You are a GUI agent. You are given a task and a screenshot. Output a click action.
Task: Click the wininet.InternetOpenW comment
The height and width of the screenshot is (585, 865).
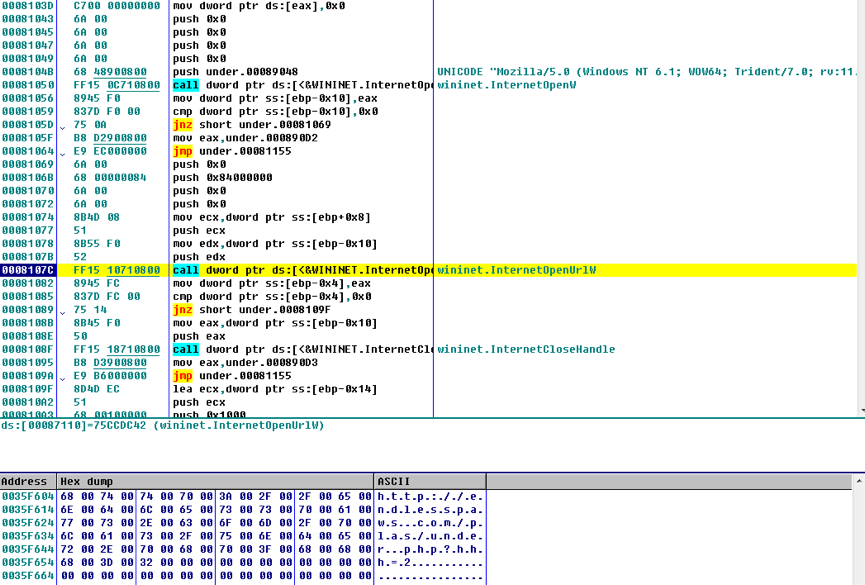point(506,85)
